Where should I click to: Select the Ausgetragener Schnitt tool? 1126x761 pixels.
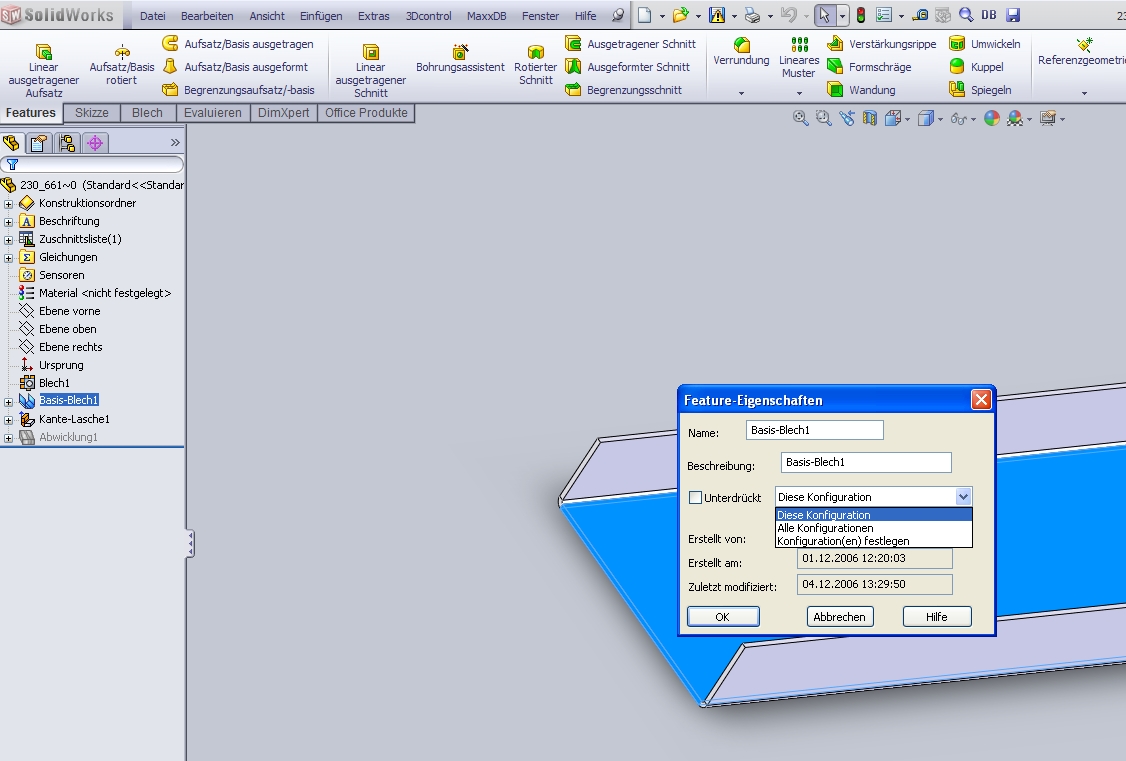point(631,44)
